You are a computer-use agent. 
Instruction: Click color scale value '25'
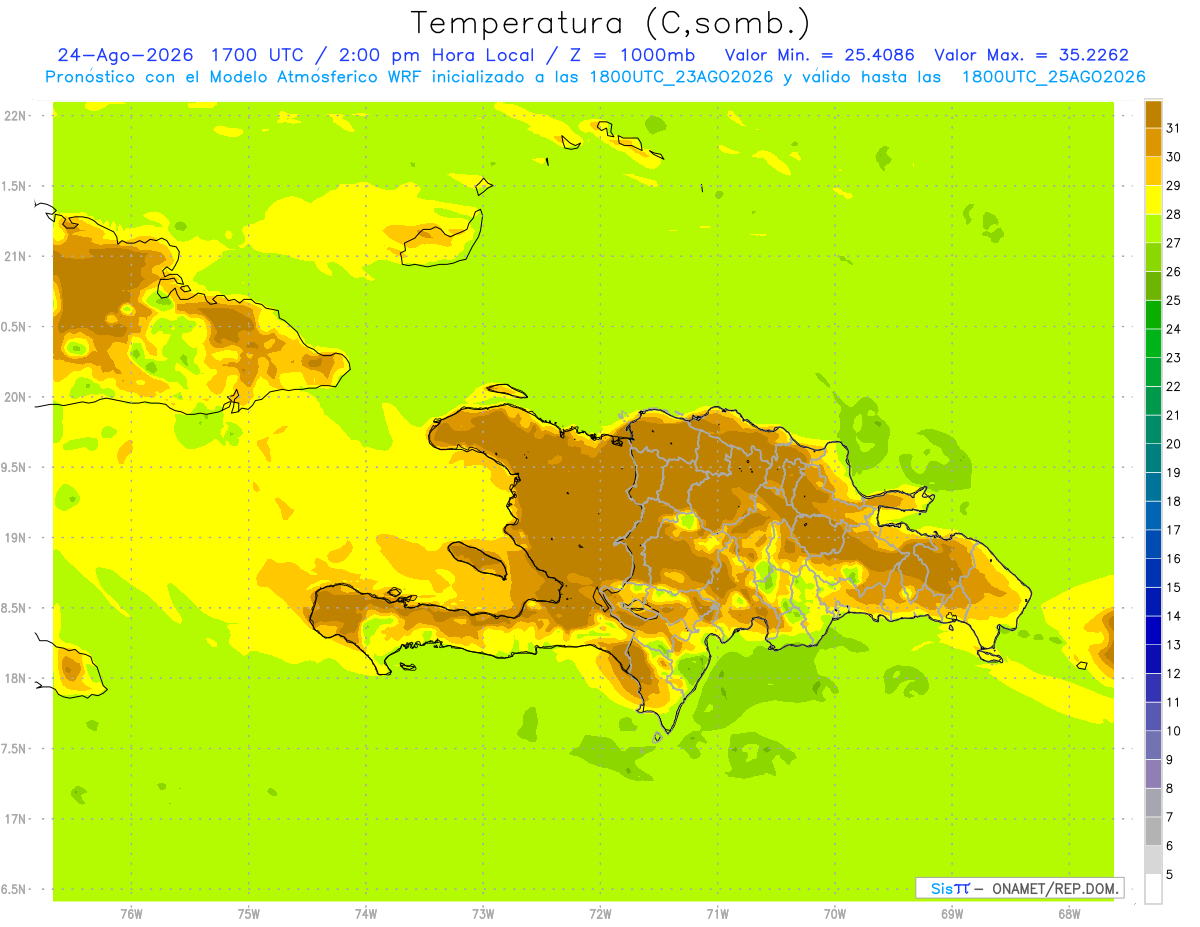(x=1173, y=300)
